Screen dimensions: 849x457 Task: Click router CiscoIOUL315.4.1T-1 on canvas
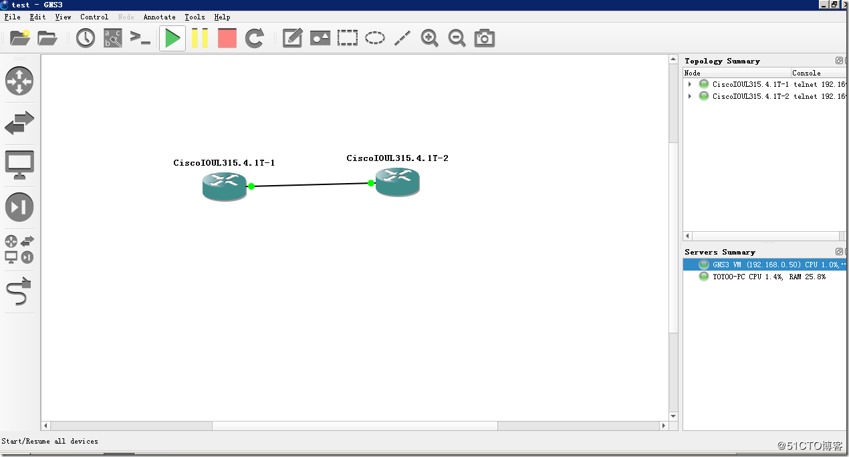pos(224,187)
